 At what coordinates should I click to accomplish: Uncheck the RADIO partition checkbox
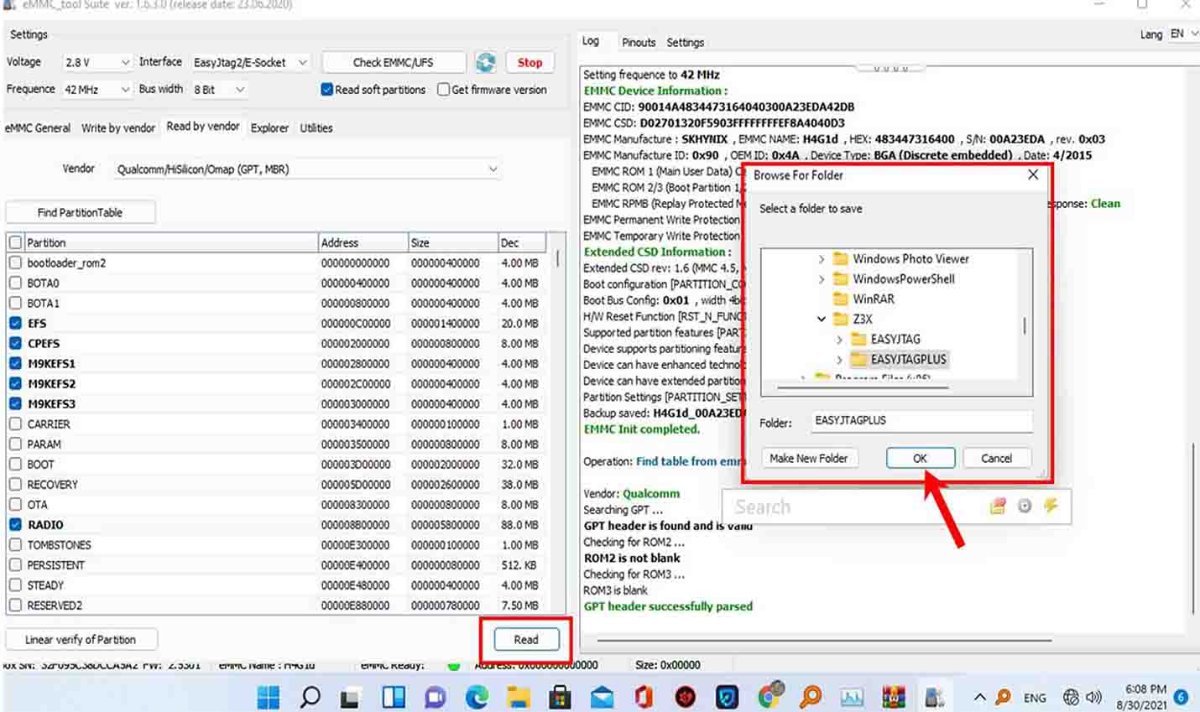[15, 524]
